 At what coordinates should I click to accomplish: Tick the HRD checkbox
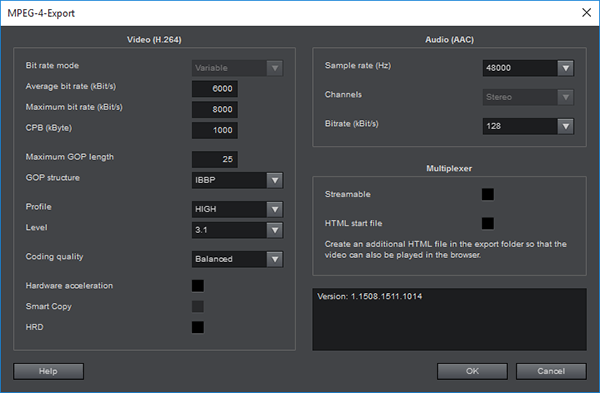[x=198, y=327]
